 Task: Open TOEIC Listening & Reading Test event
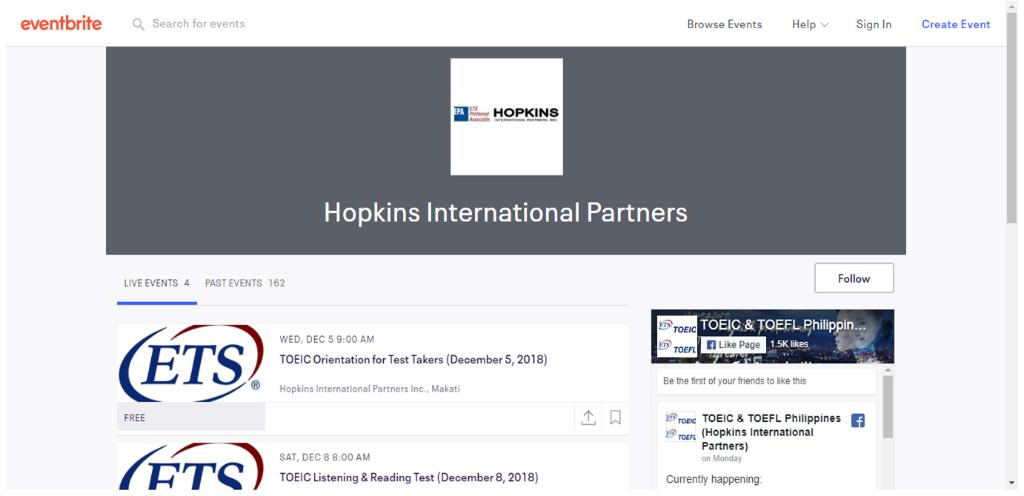[409, 477]
